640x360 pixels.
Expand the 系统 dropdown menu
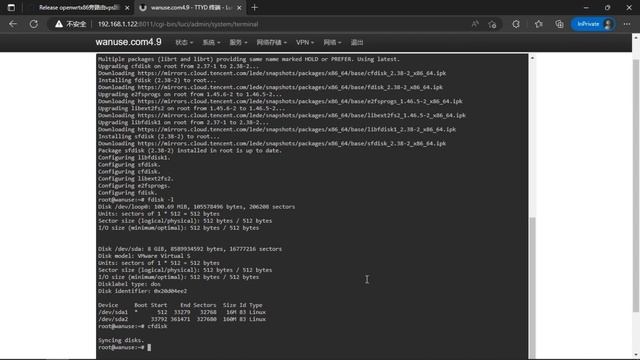[x=211, y=42]
